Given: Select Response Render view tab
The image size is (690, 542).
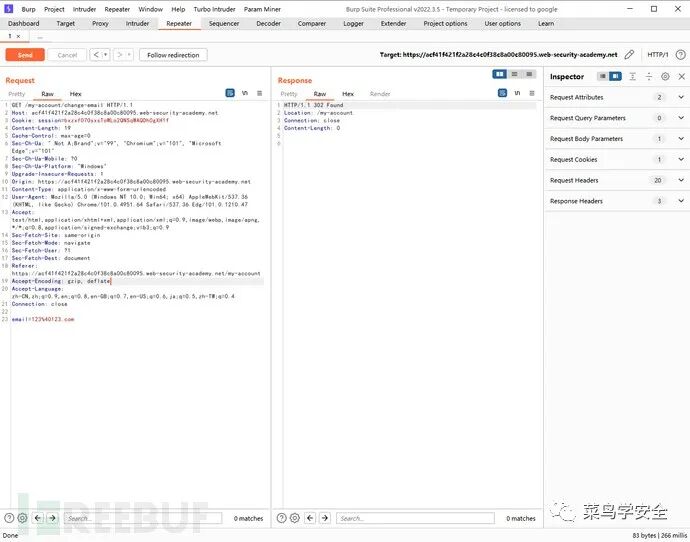Looking at the screenshot, I should tap(380, 94).
